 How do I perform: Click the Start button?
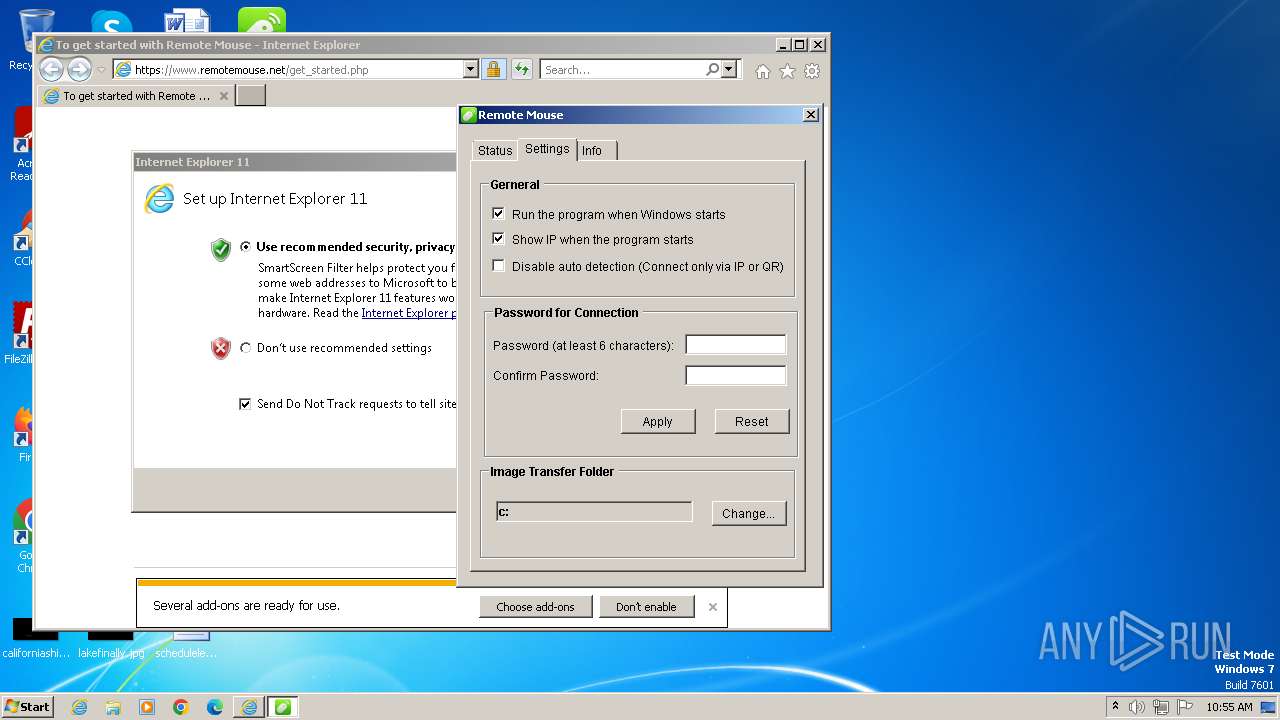(x=28, y=706)
